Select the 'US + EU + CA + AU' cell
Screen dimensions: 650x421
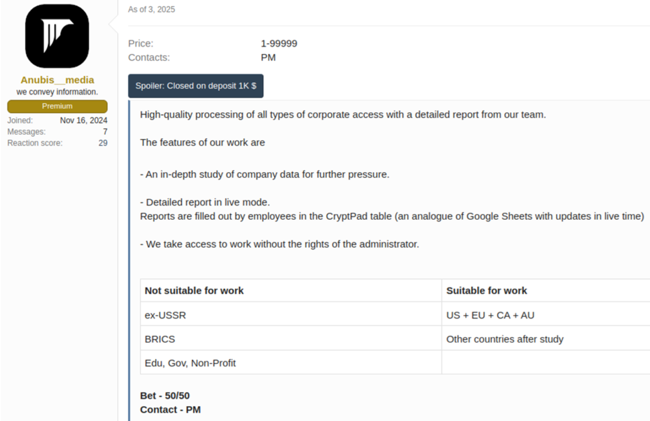click(x=490, y=315)
